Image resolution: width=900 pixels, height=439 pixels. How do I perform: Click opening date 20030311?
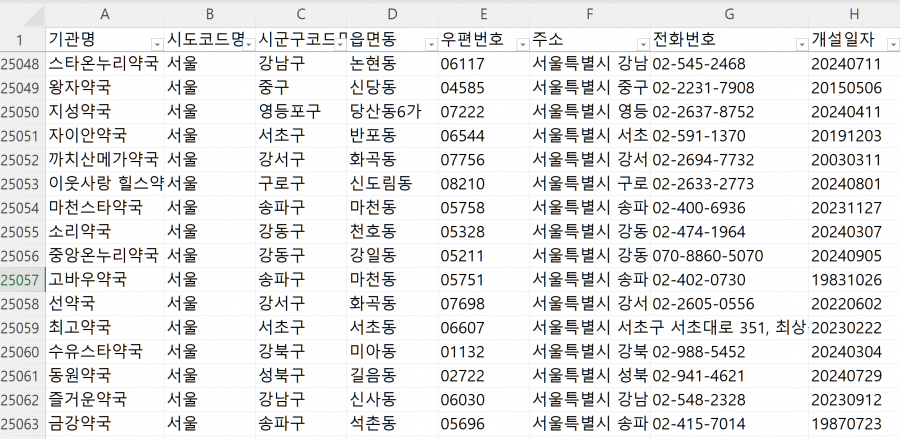tap(854, 160)
